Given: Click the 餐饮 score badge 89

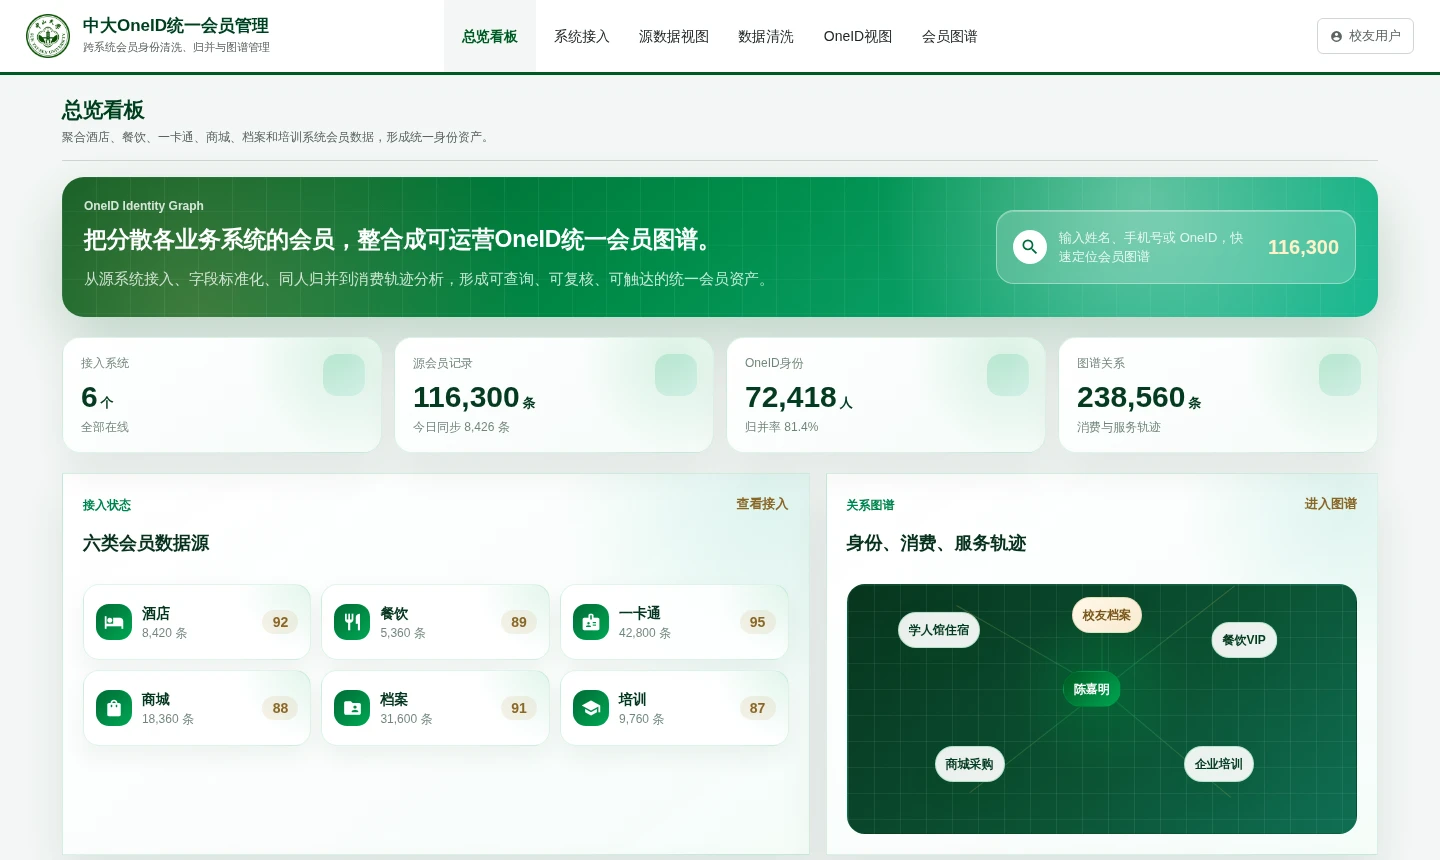Looking at the screenshot, I should pos(519,622).
